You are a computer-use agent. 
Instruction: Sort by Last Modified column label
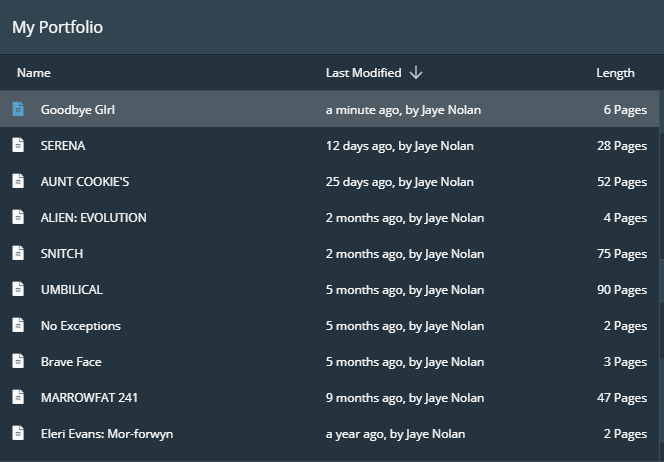(x=363, y=73)
